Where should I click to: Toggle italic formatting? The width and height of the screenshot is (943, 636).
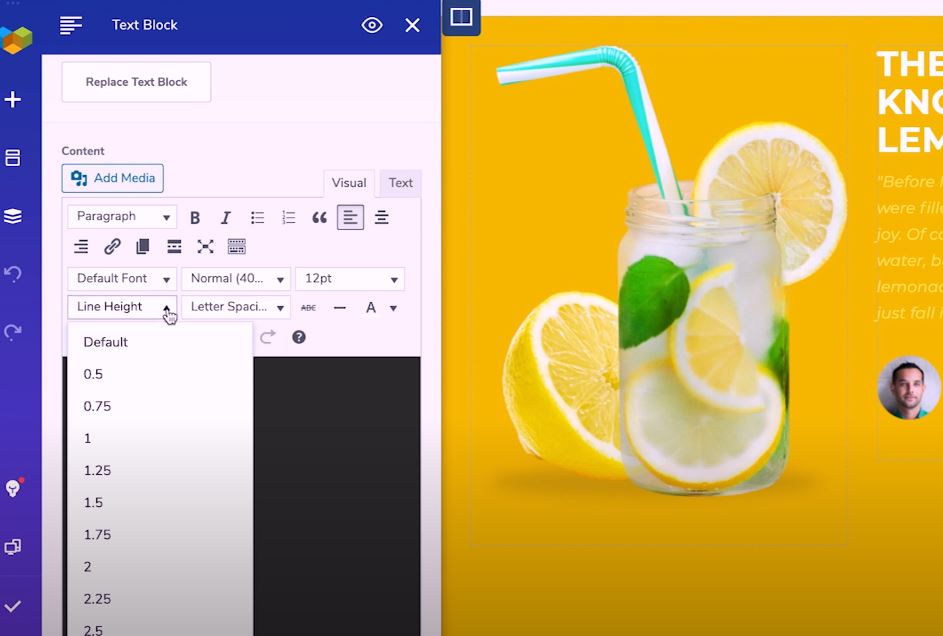tap(226, 218)
